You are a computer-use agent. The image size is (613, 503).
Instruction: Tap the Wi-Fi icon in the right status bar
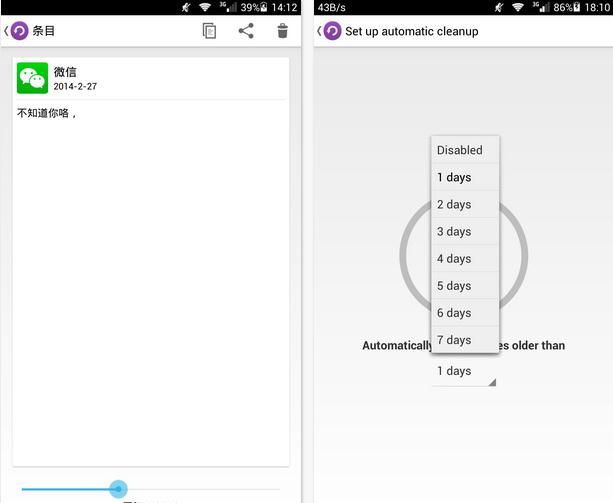517,7
